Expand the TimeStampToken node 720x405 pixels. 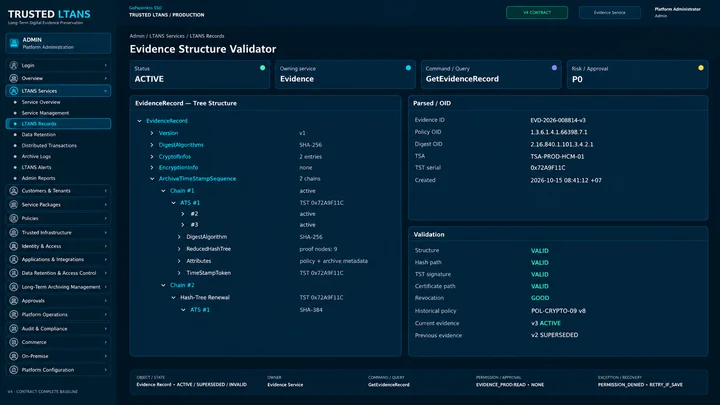click(x=179, y=273)
